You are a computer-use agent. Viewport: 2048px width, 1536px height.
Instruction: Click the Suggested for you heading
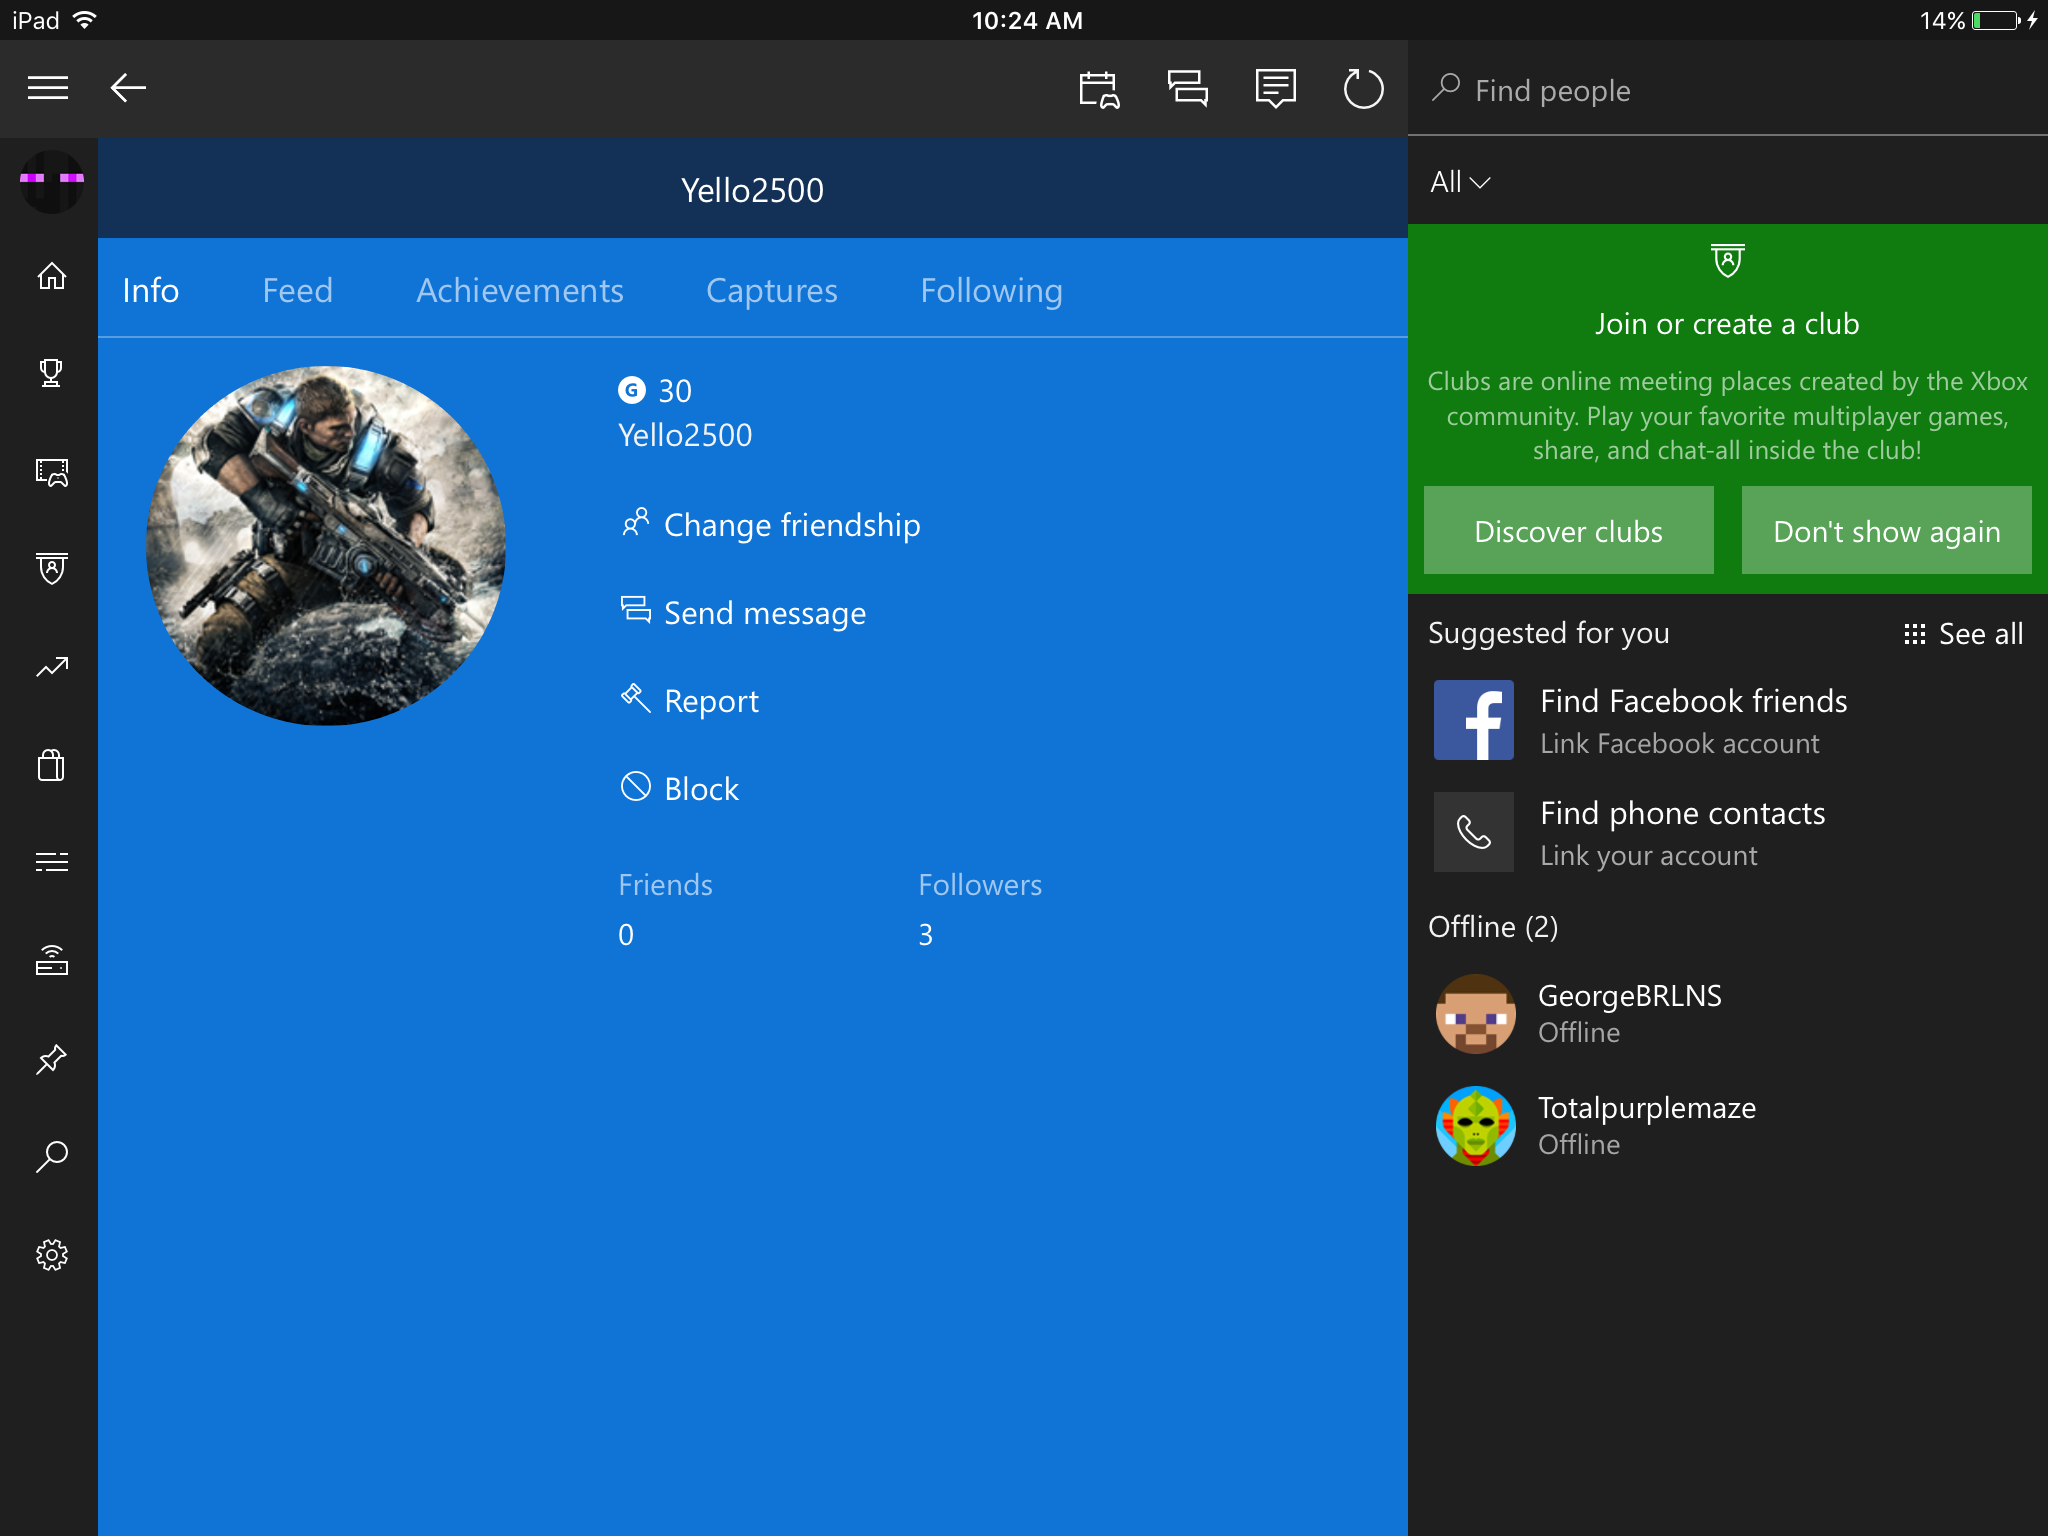pyautogui.click(x=1549, y=633)
